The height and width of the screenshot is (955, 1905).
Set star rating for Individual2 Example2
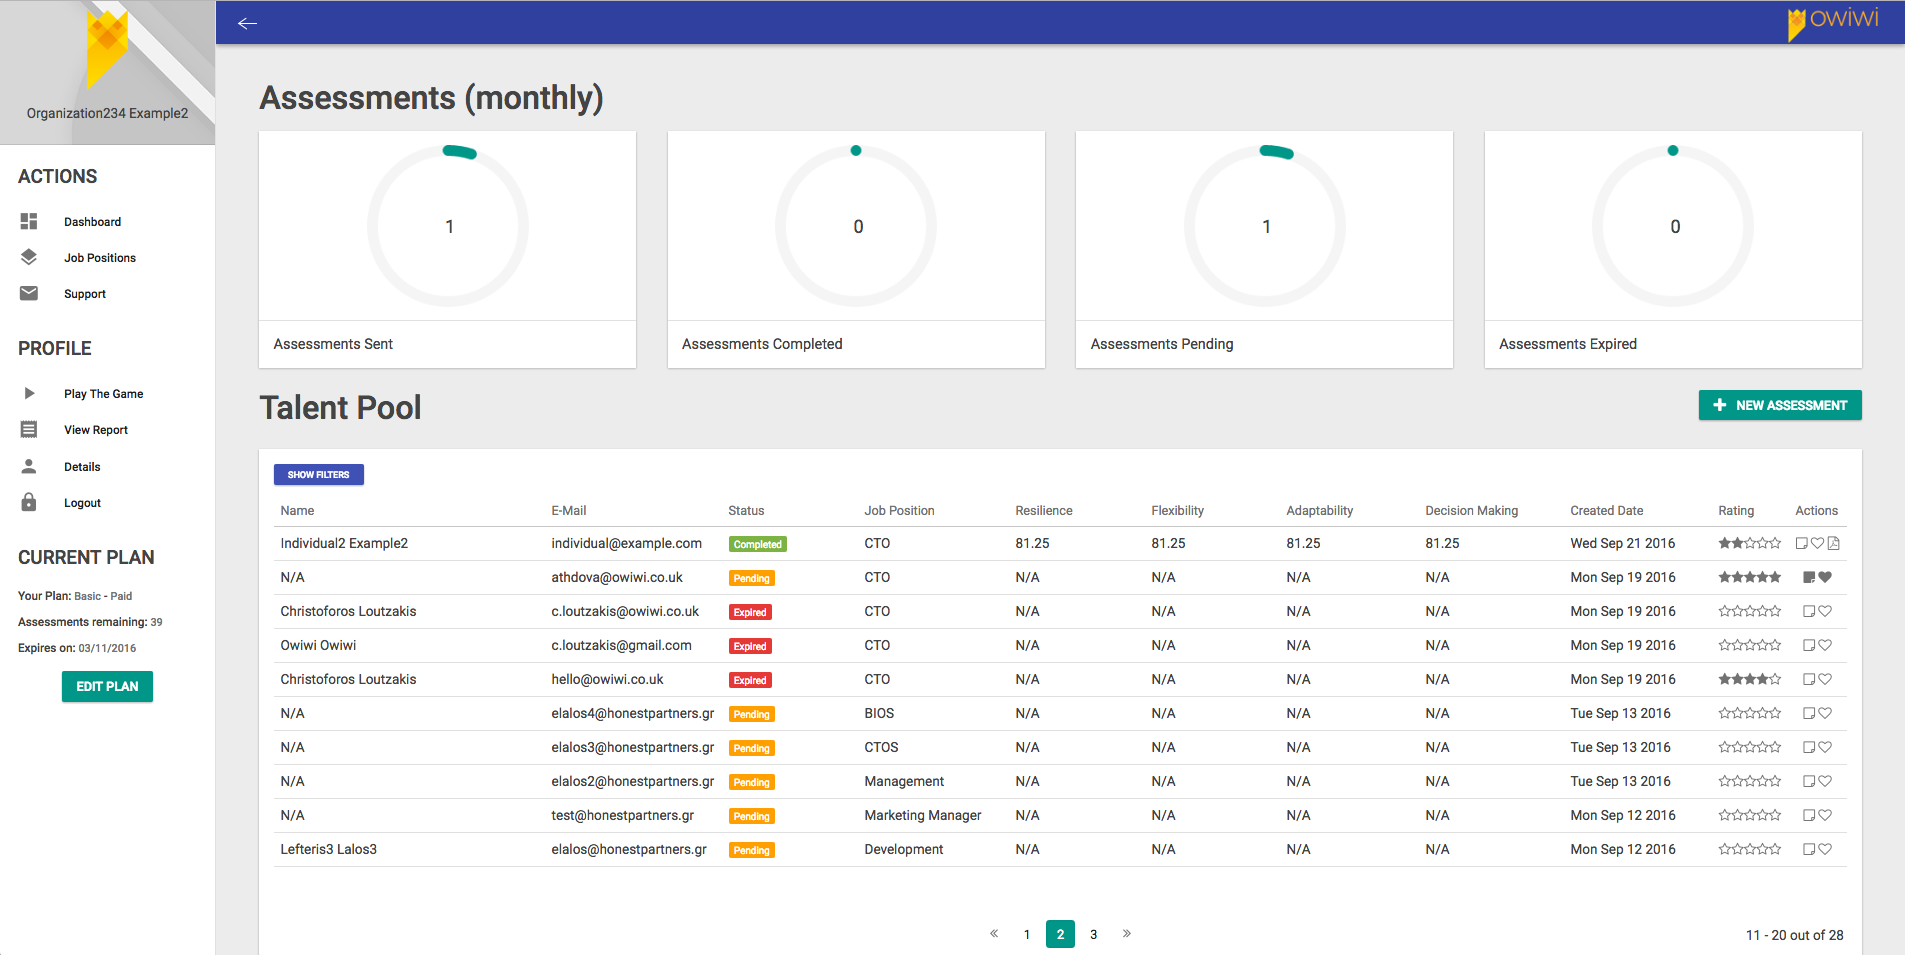click(1750, 543)
